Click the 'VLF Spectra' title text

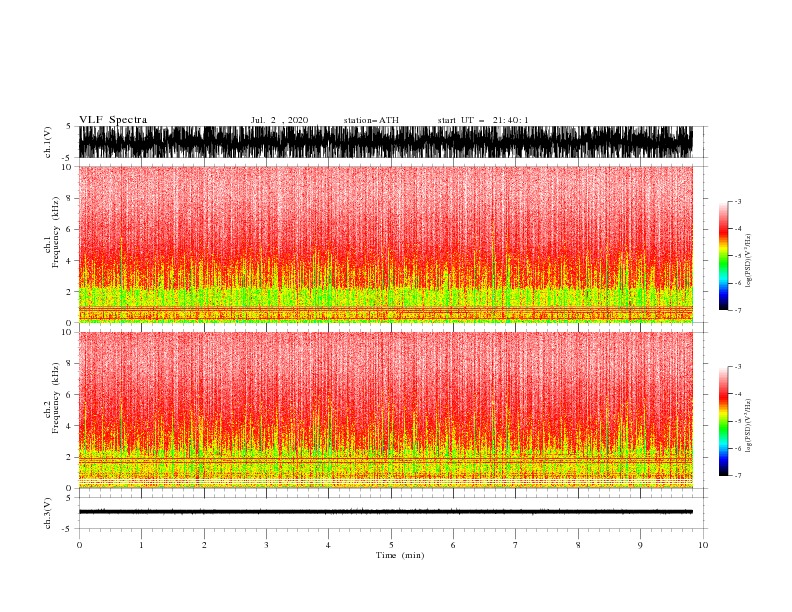click(x=113, y=120)
